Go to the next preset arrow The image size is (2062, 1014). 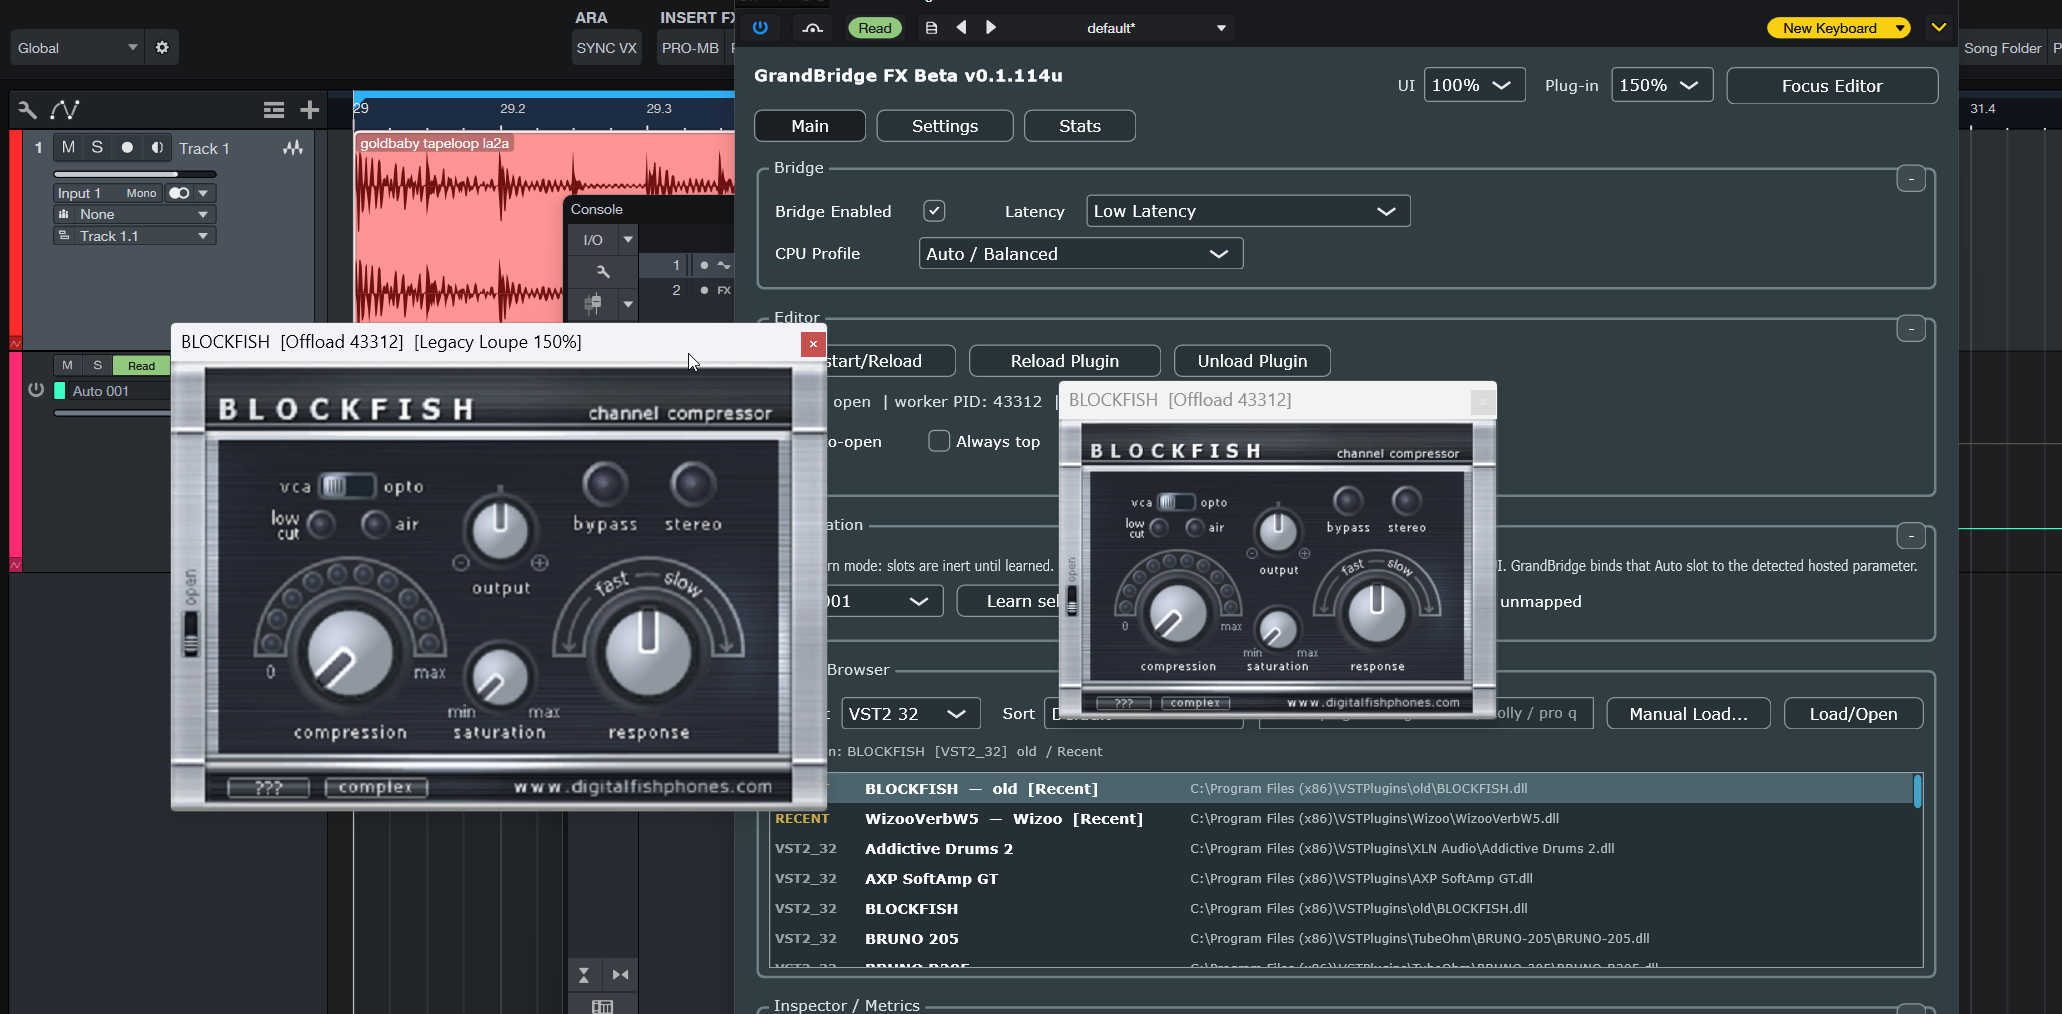tap(991, 28)
